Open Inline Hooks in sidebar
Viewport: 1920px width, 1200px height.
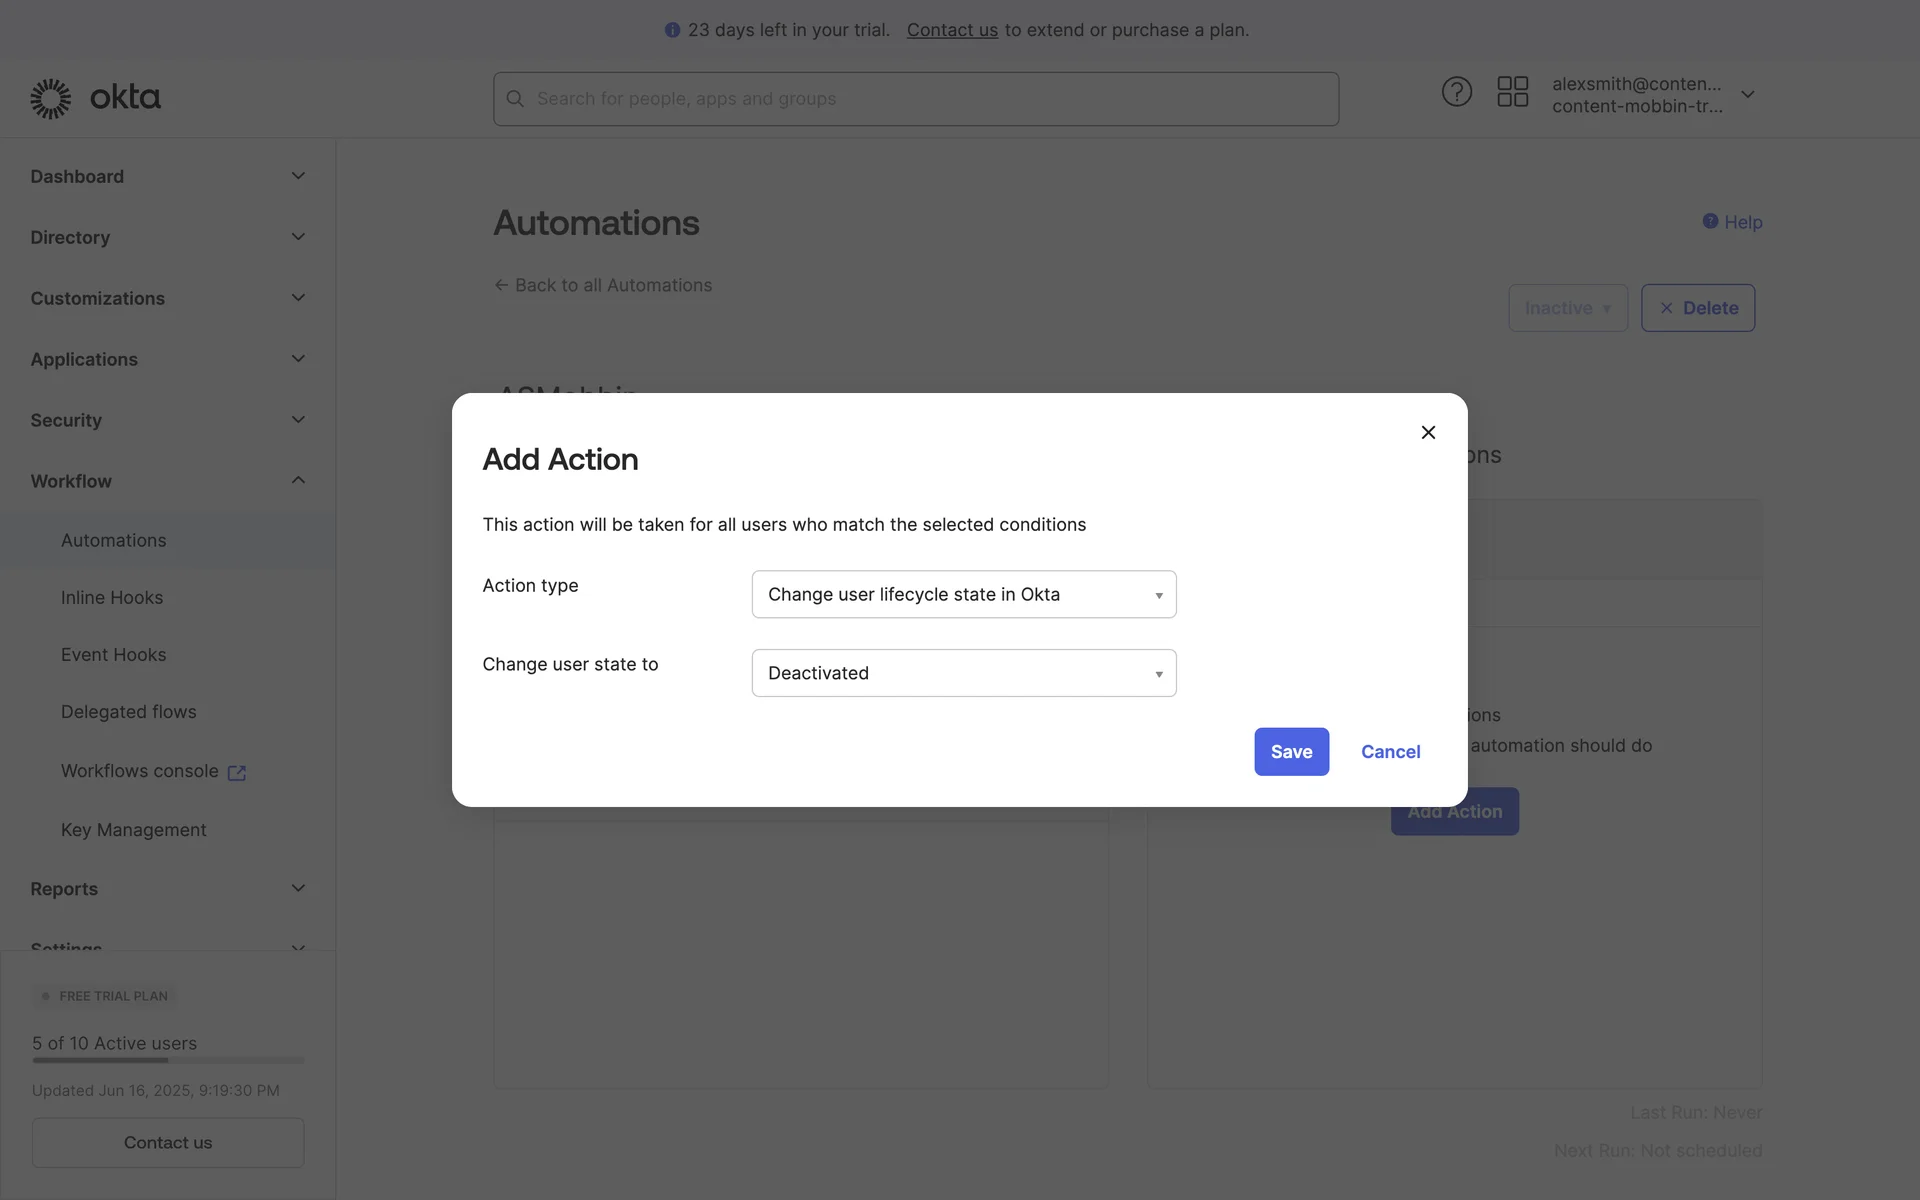coord(112,597)
